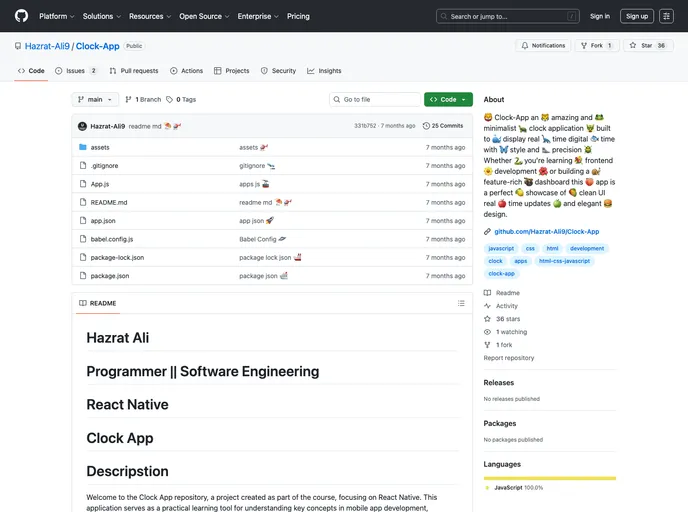Click the JavaScript language color bar
Viewport: 688px width, 512px height.
549,478
